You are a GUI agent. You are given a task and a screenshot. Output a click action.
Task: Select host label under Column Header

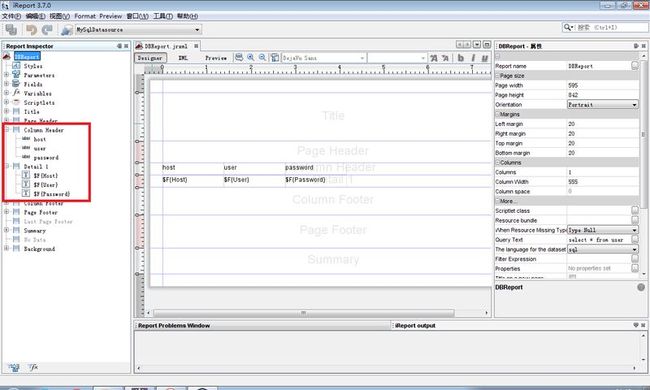coord(40,139)
